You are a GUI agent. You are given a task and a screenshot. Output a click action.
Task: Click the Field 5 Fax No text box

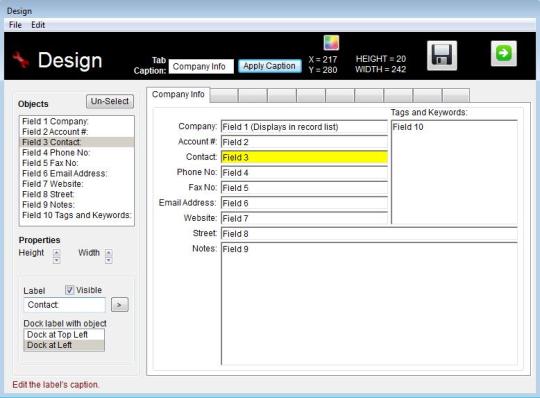[x=304, y=188]
